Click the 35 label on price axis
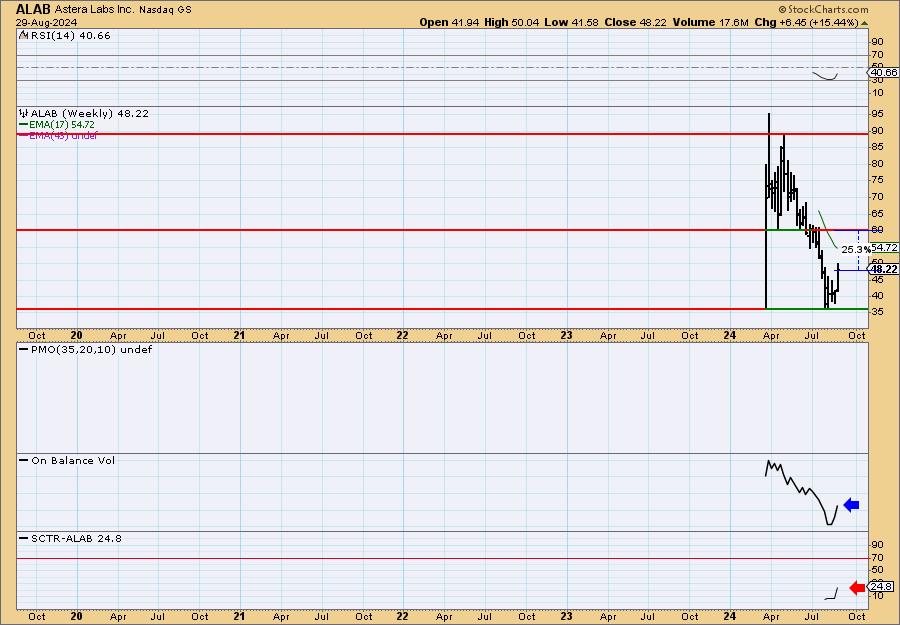This screenshot has height=625, width=900. (877, 312)
